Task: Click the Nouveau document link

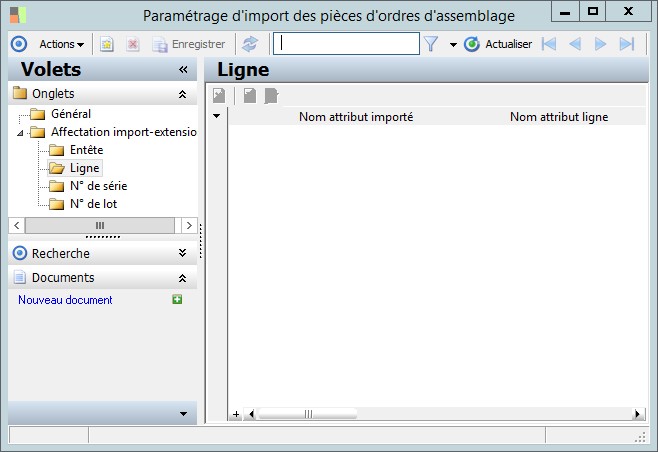Action: tap(65, 300)
